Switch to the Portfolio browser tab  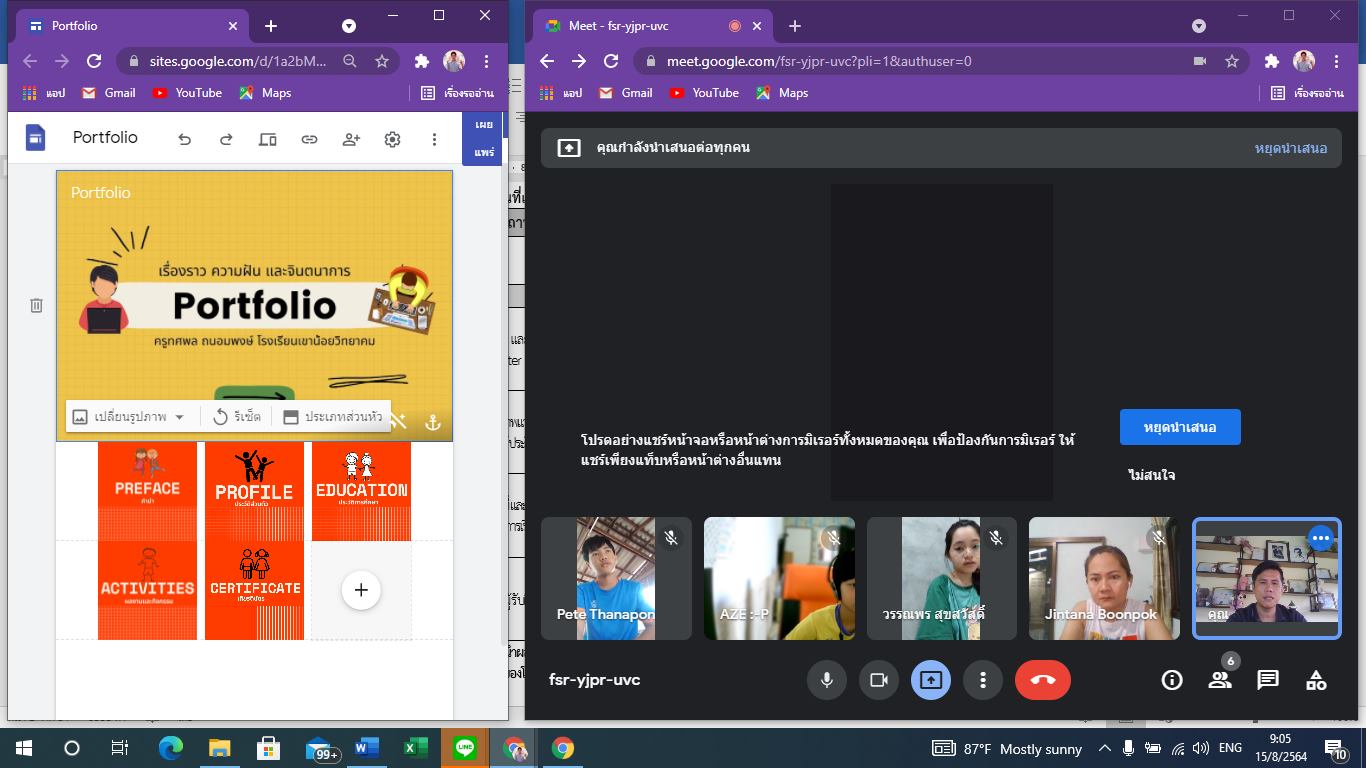[120, 26]
